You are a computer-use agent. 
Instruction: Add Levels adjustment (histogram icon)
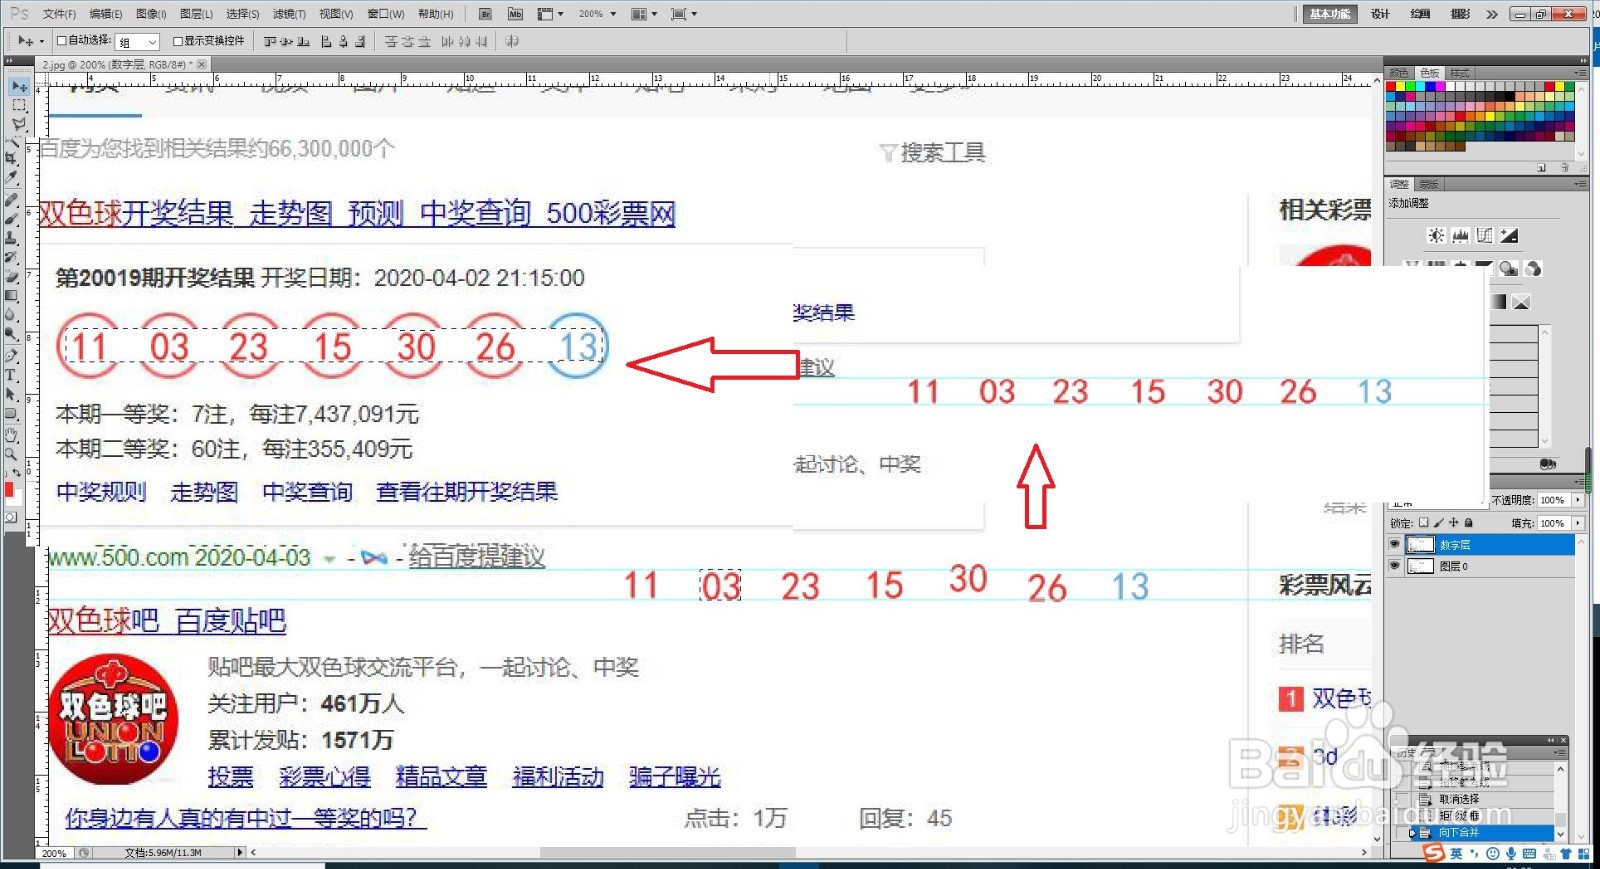[x=1460, y=235]
